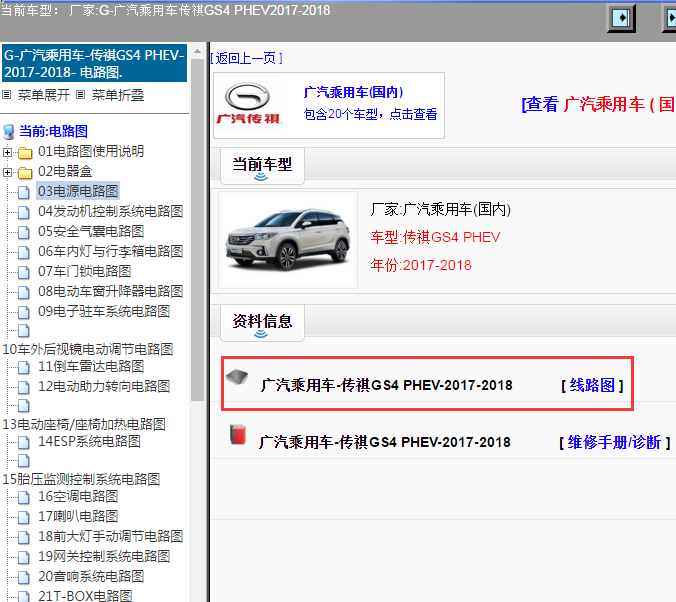Click the gray chip icon beside 线路图 row
The width and height of the screenshot is (676, 602).
[237, 377]
